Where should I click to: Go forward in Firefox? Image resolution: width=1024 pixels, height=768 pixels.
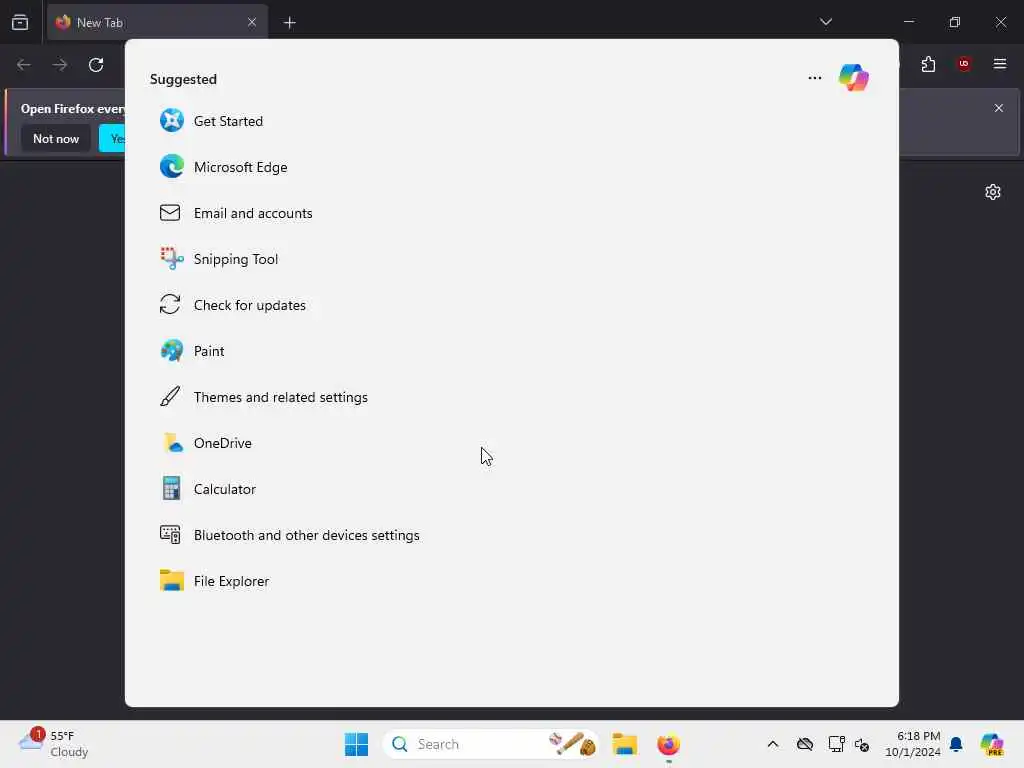point(59,65)
